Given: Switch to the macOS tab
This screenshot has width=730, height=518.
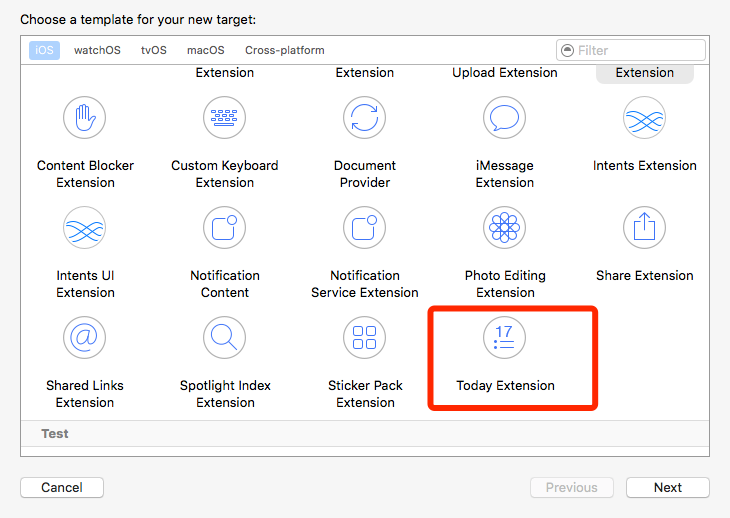Looking at the screenshot, I should coord(206,50).
